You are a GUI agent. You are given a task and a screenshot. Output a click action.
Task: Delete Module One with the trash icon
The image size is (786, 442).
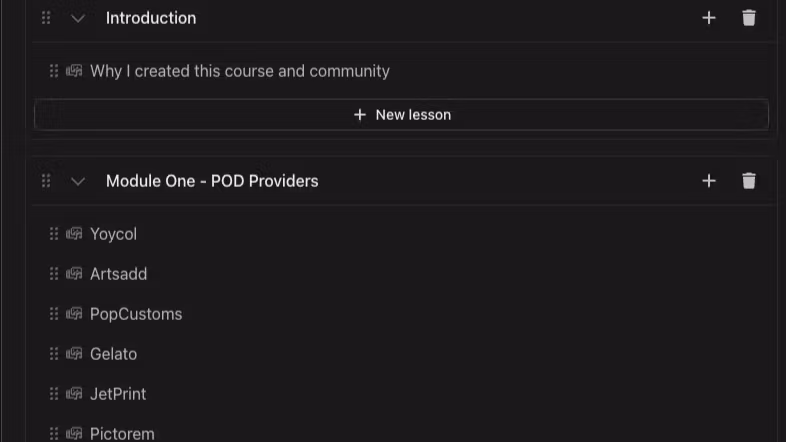[x=749, y=181]
